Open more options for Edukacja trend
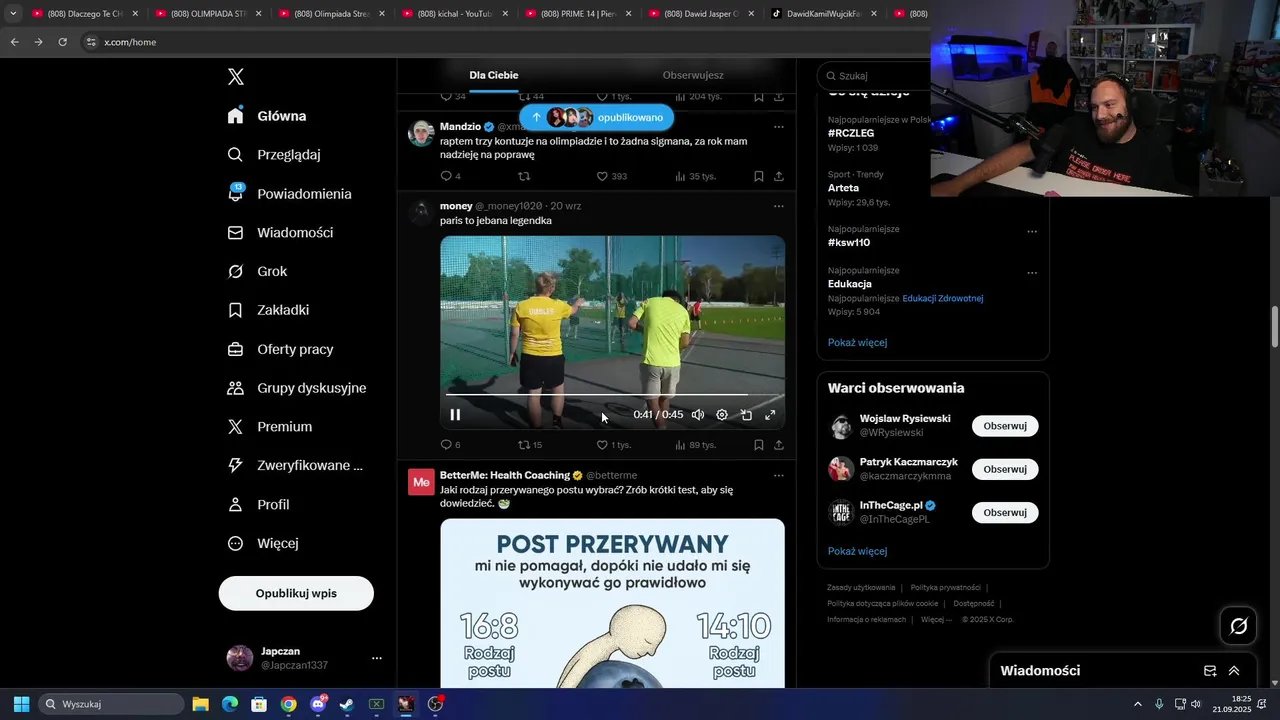1280x720 pixels. tap(1032, 273)
